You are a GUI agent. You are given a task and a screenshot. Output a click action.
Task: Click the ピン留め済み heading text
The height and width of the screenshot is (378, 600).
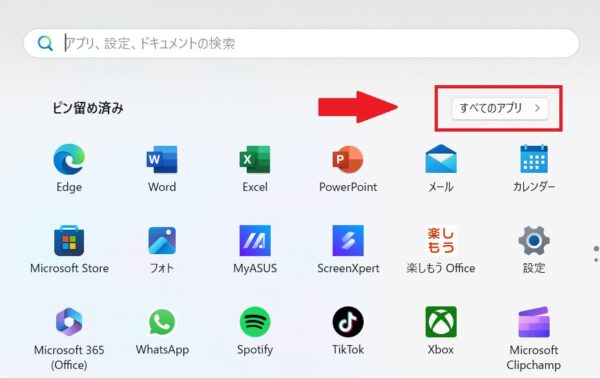click(88, 108)
